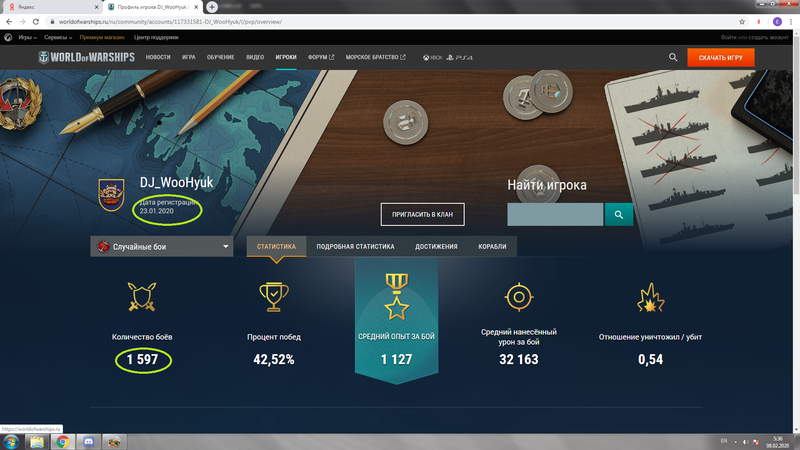Open the Центр поддержки link
800x450 pixels.
coord(156,37)
